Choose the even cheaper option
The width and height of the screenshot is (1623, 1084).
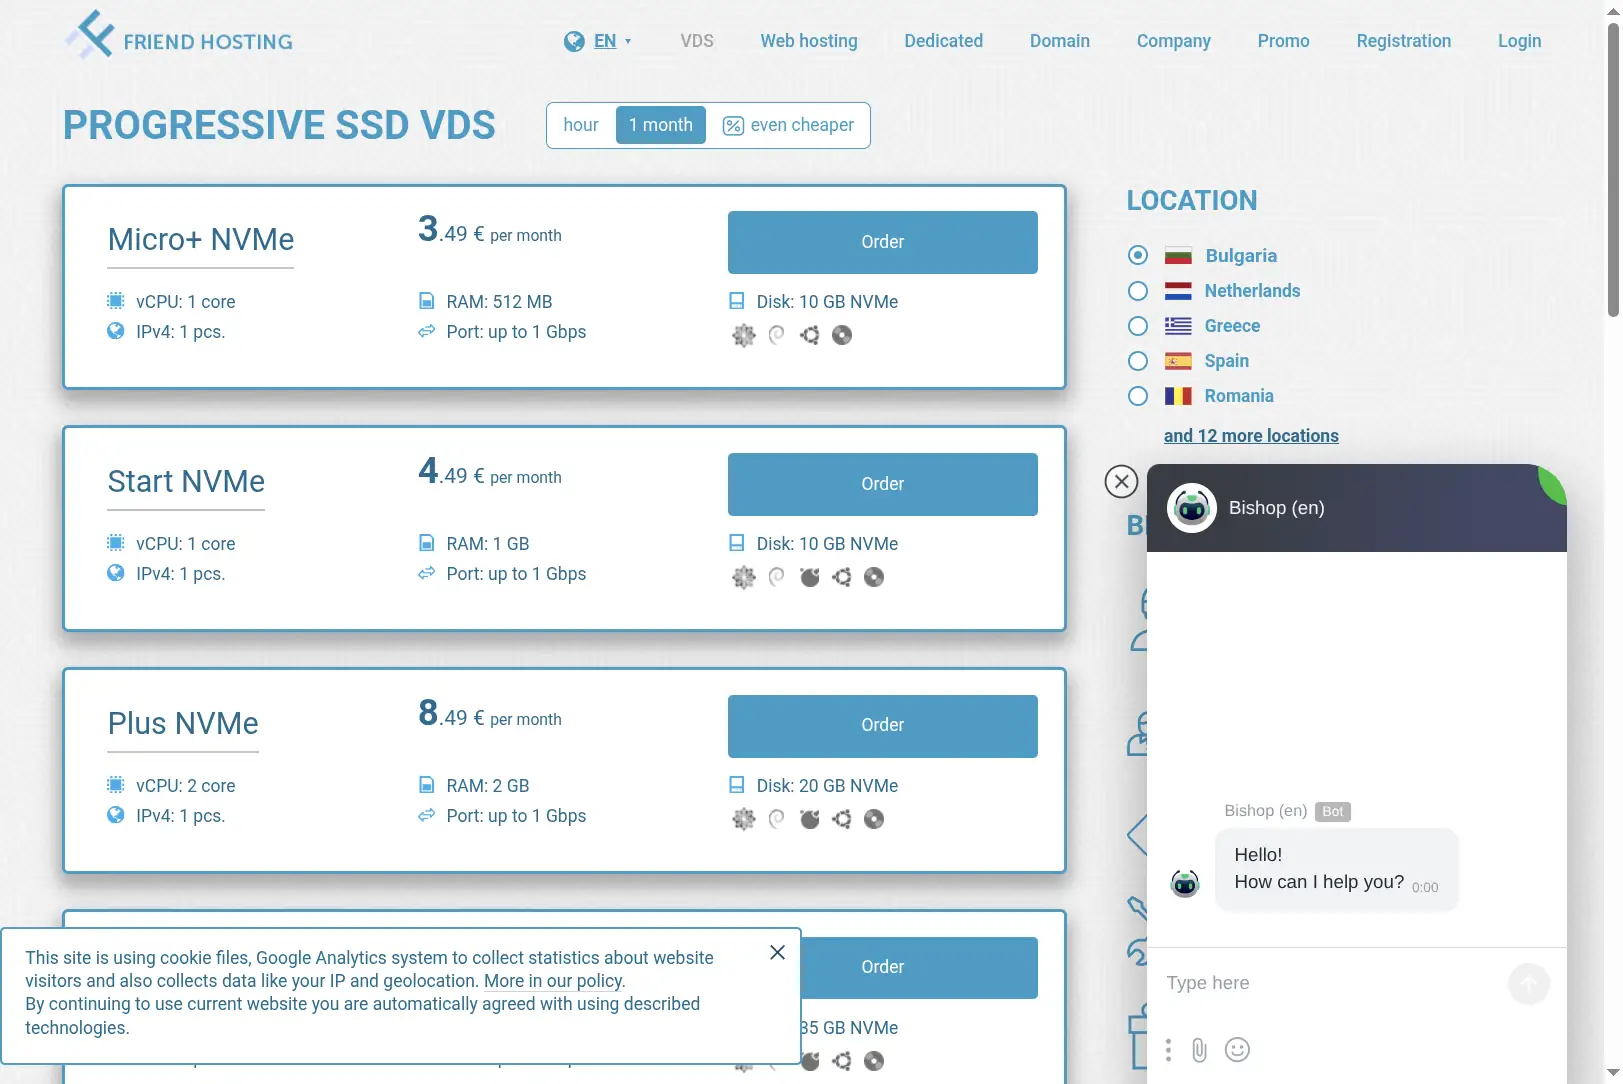788,125
